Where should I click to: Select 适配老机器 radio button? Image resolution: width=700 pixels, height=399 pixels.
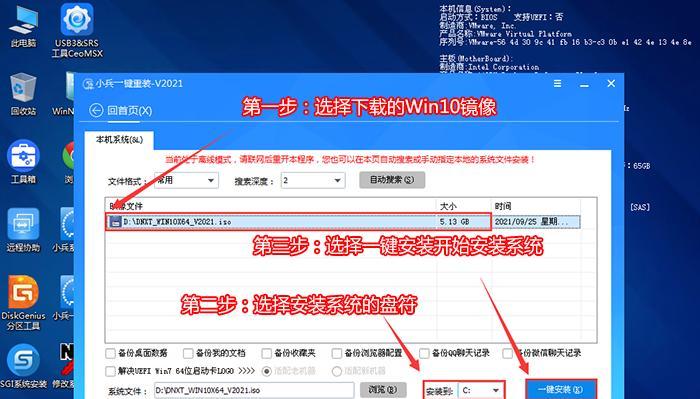267,371
